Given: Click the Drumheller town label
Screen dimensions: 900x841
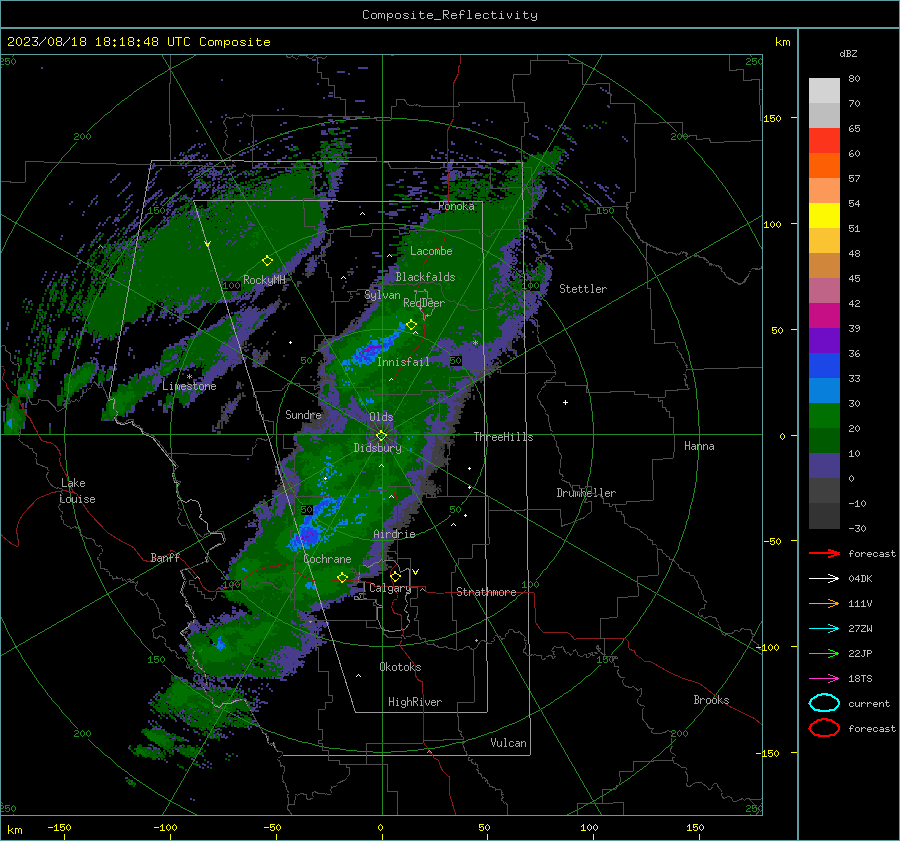Looking at the screenshot, I should tap(586, 493).
